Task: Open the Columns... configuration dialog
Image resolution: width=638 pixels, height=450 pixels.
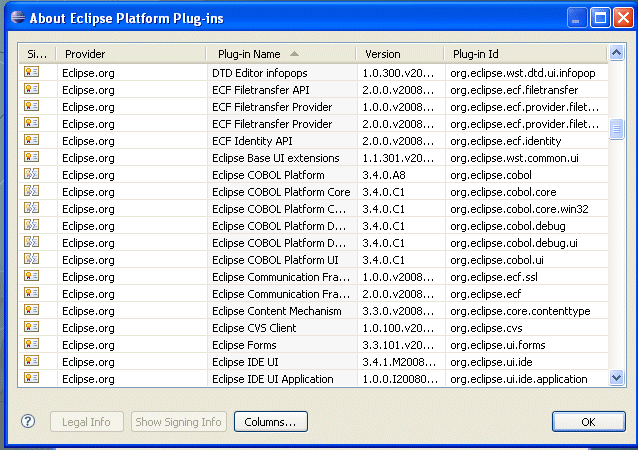Action: [271, 422]
